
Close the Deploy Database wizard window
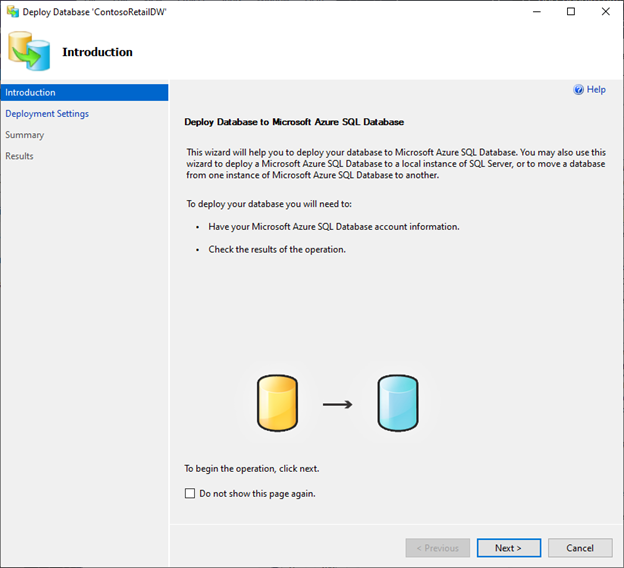tap(605, 12)
